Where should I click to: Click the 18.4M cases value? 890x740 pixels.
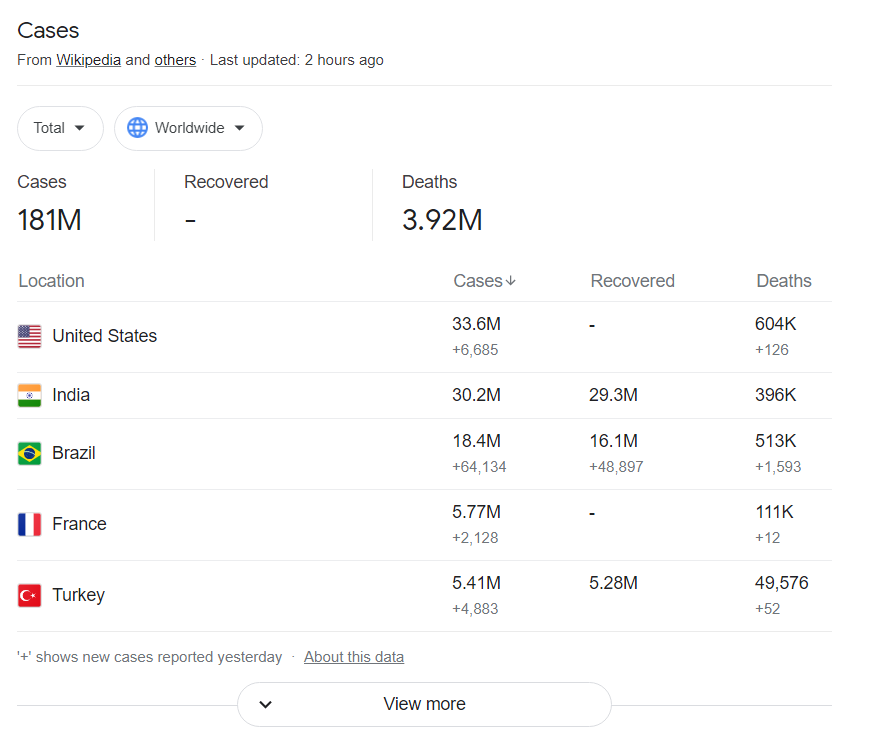point(477,441)
